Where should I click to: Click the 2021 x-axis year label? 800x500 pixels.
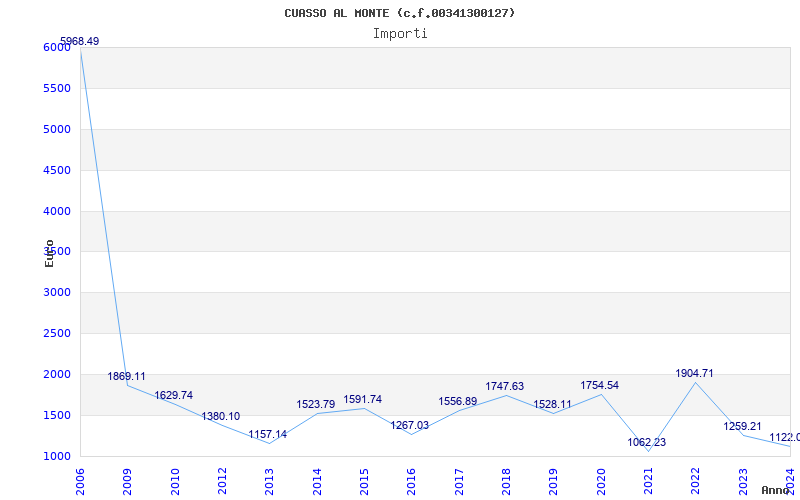click(648, 481)
